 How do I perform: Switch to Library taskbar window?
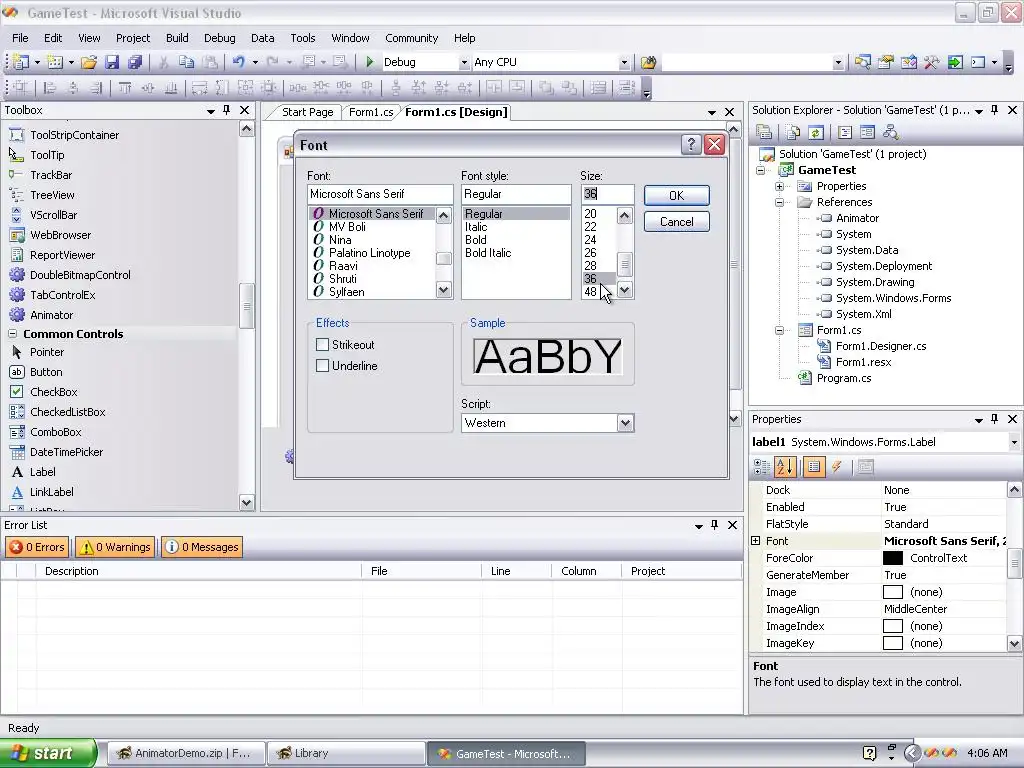(346, 753)
